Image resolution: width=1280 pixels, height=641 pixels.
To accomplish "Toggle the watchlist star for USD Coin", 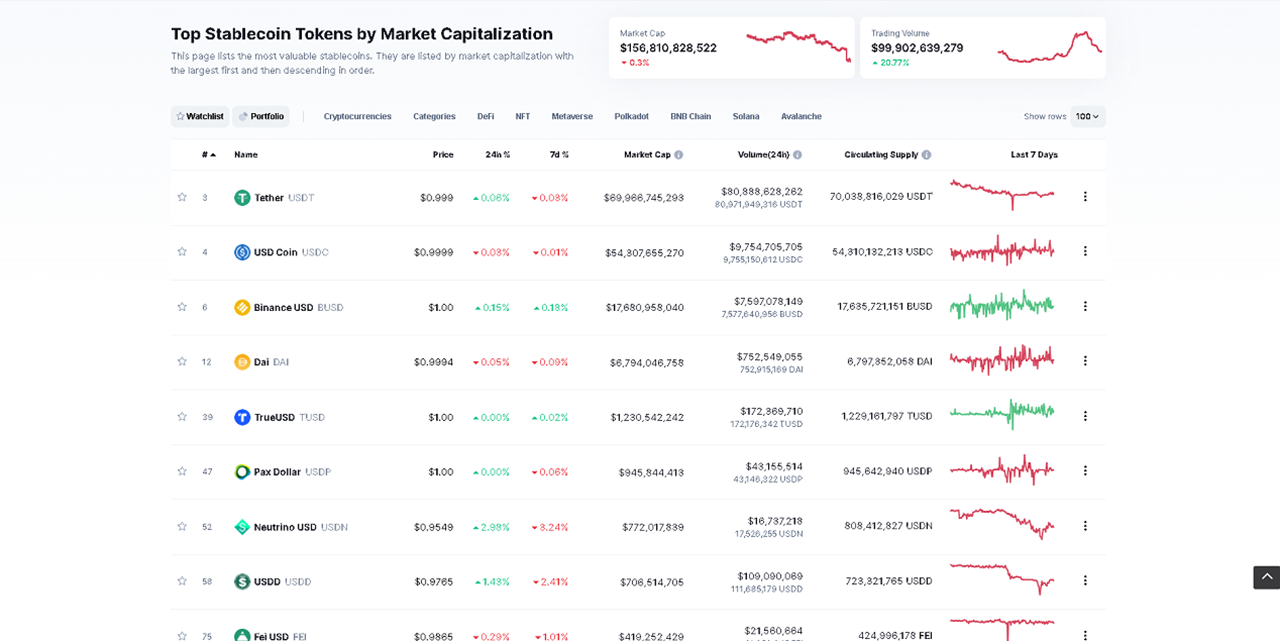I will pyautogui.click(x=182, y=252).
